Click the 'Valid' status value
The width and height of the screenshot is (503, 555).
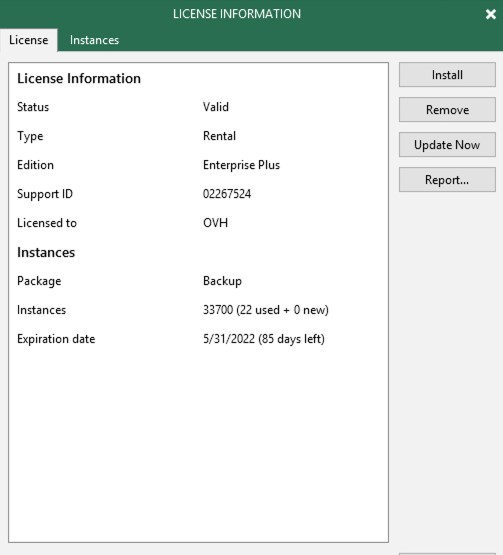pyautogui.click(x=216, y=107)
